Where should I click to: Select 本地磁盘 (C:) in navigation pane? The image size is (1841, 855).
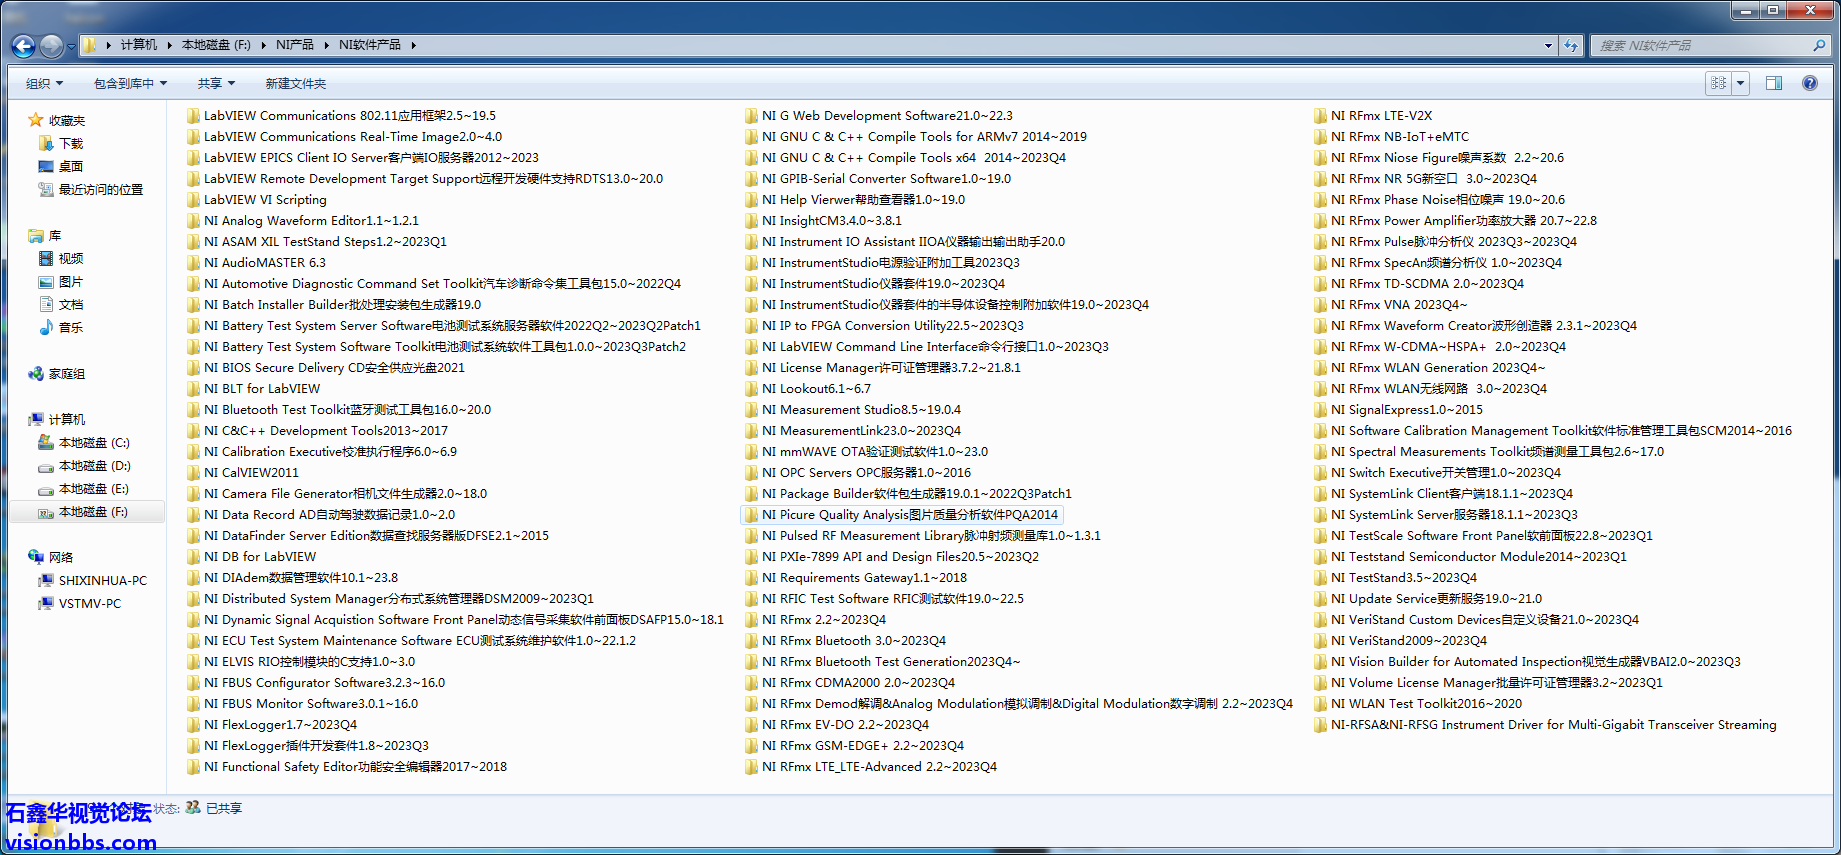(93, 443)
